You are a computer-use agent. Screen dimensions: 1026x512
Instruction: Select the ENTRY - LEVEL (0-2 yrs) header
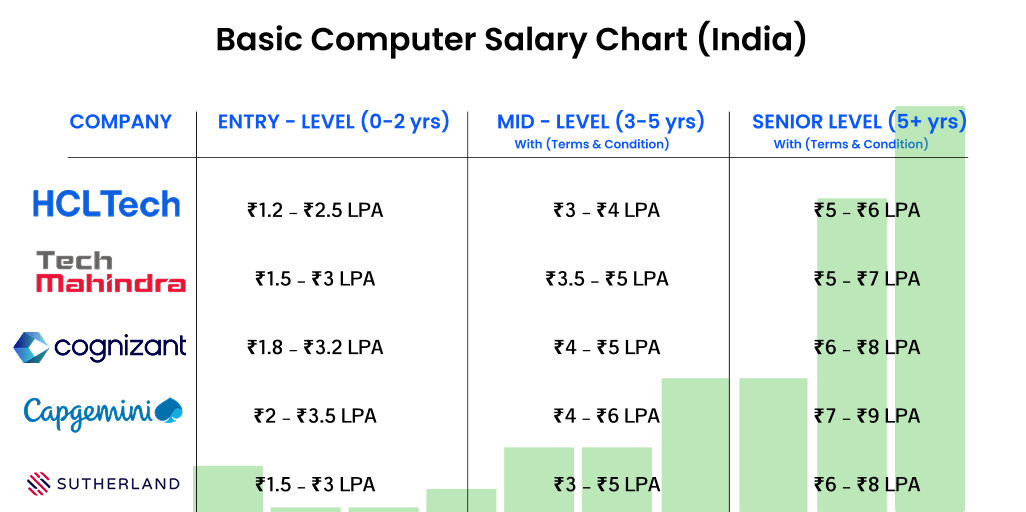click(333, 122)
